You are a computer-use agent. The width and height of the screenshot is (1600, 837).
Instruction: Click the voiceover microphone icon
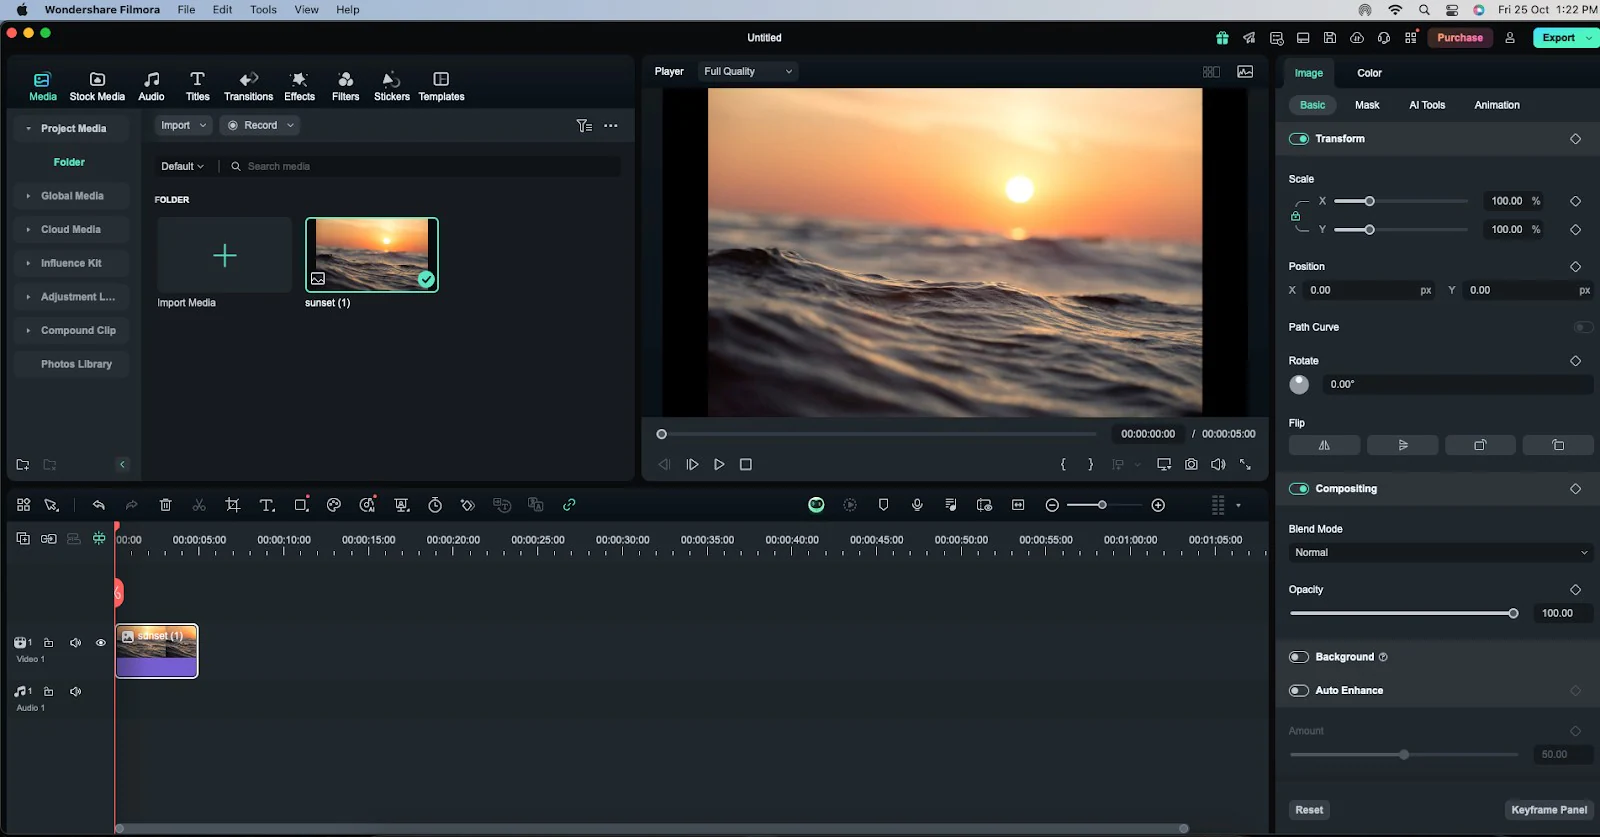[917, 505]
